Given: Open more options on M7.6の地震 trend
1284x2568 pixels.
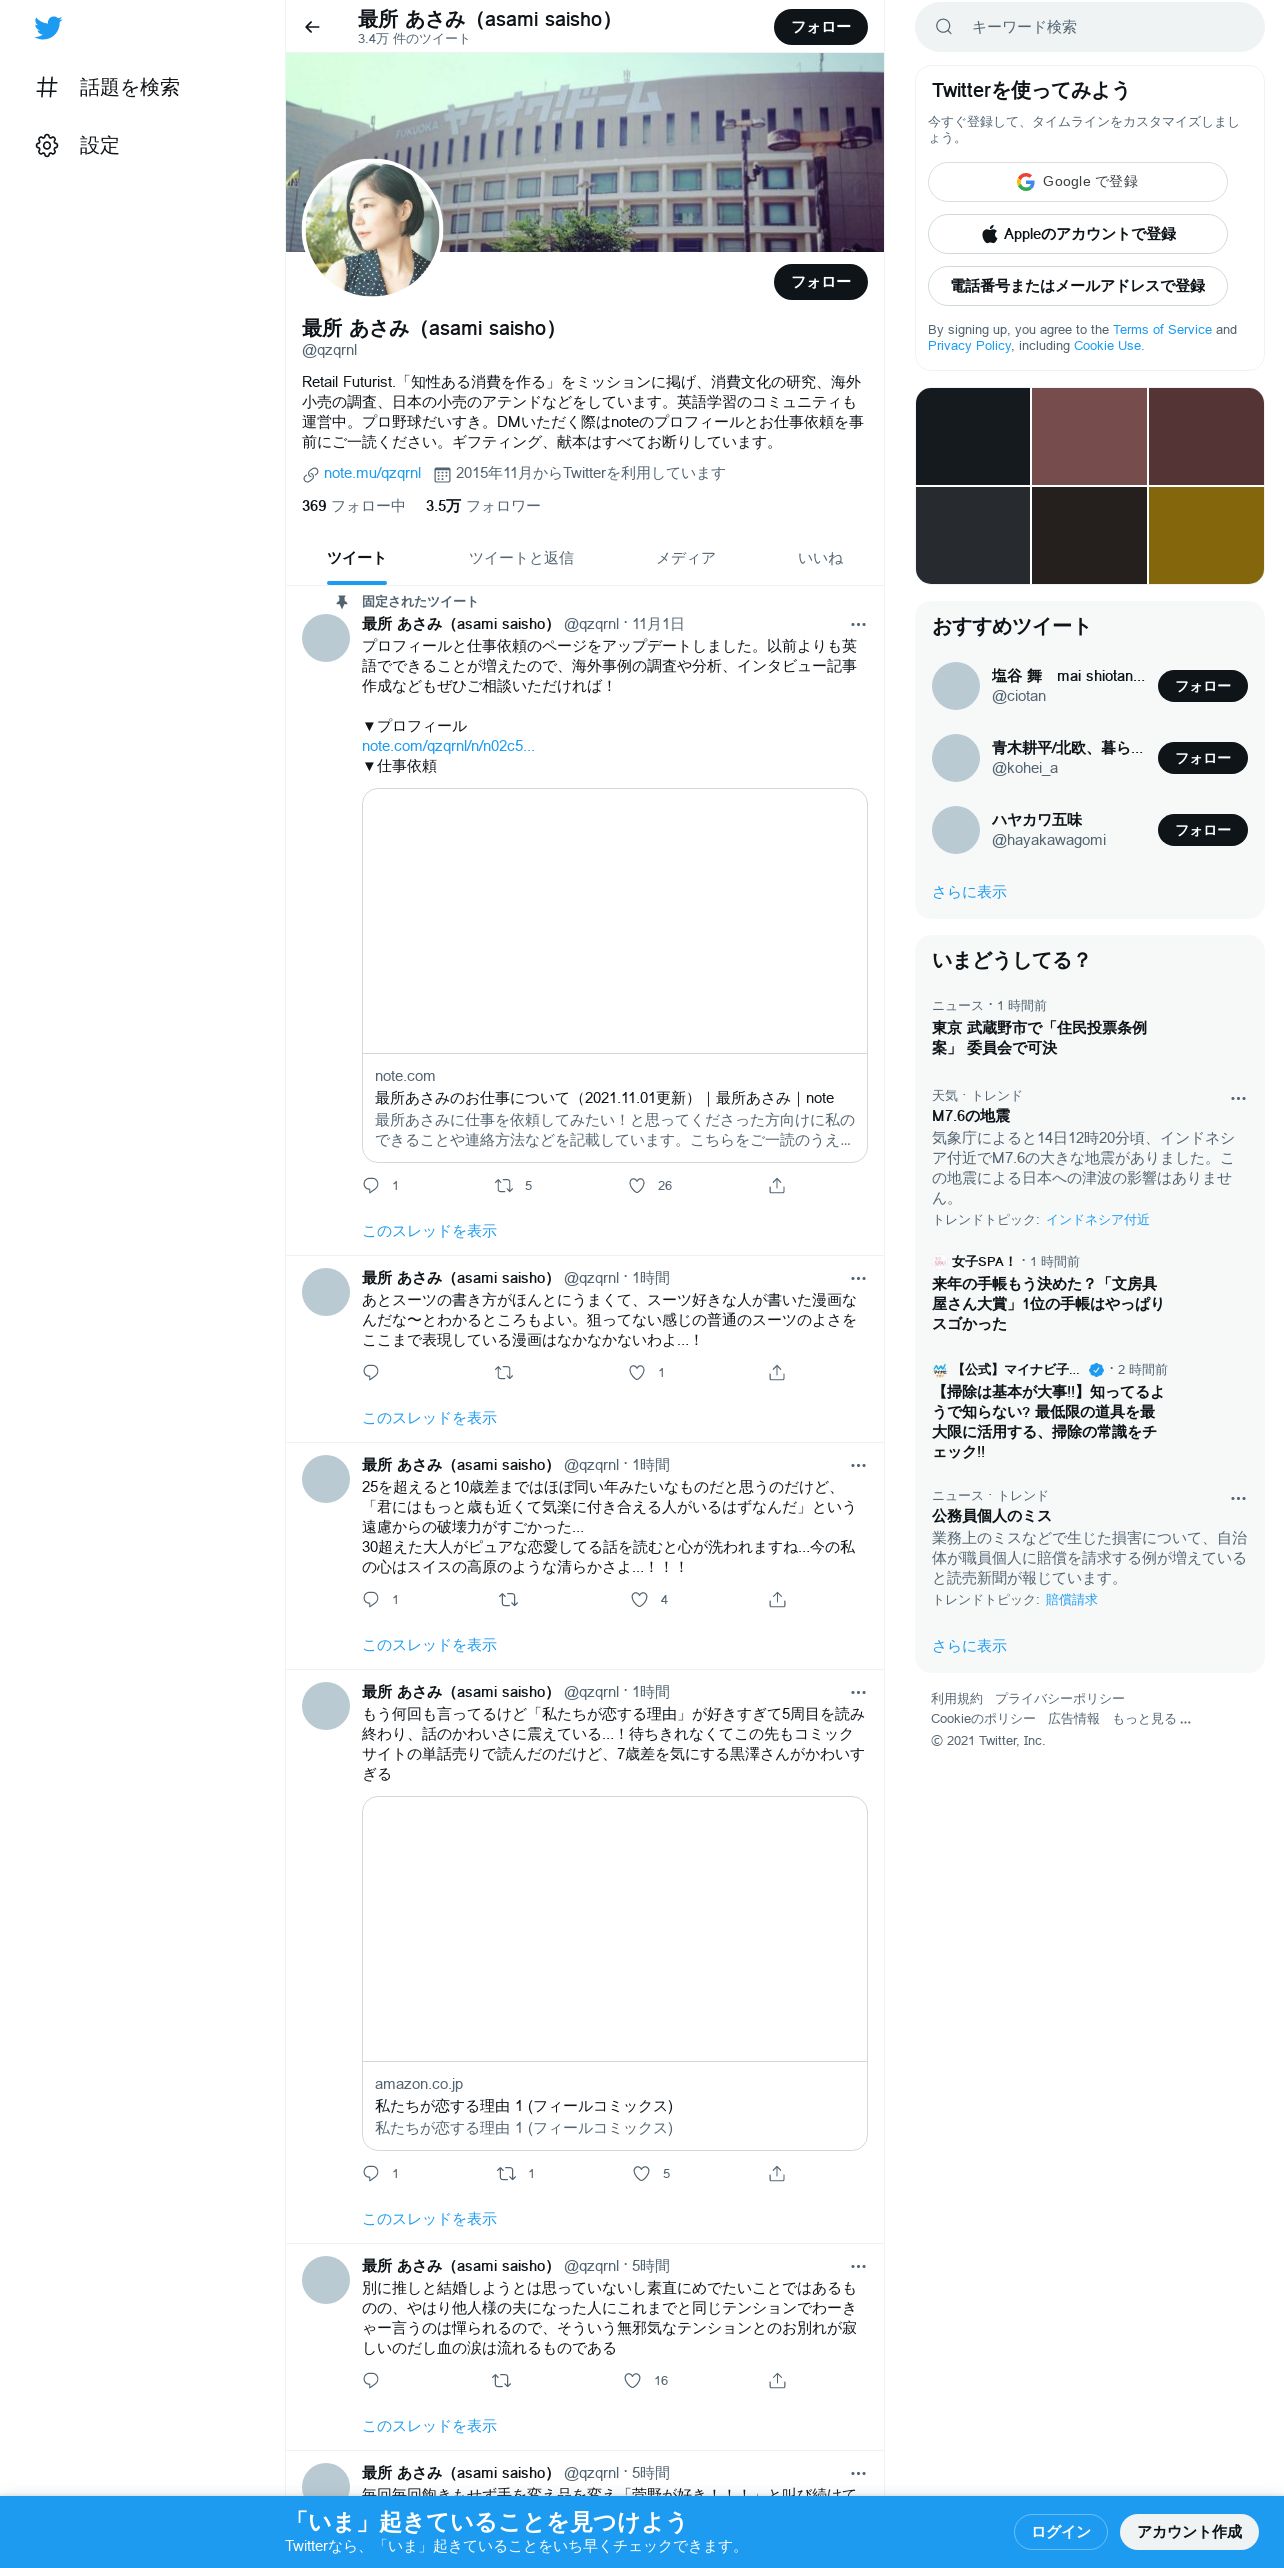Looking at the screenshot, I should pos(1238,1098).
